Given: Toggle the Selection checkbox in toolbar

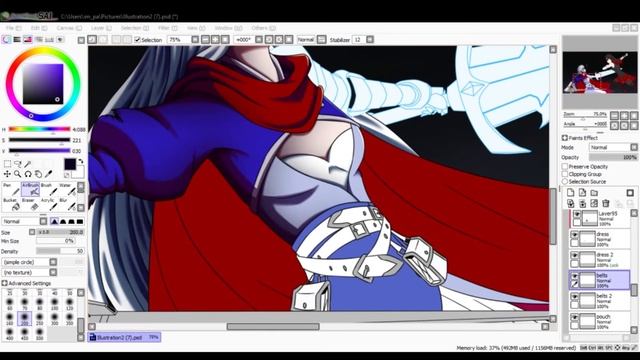Looking at the screenshot, I should tap(138, 40).
